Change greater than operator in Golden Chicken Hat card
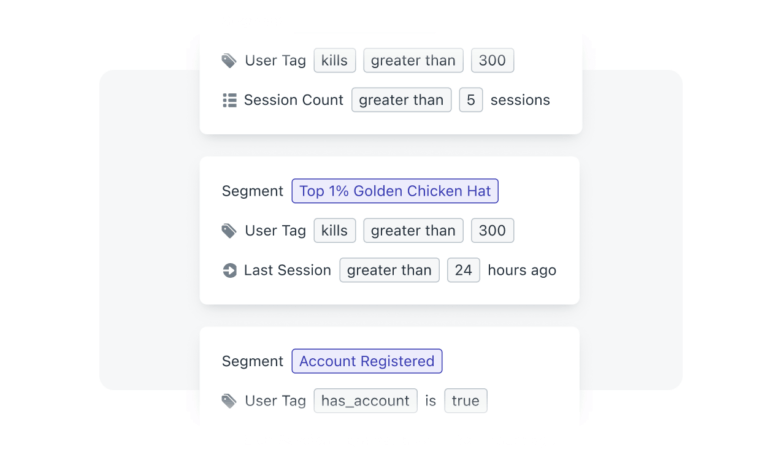Image resolution: width=782 pixels, height=460 pixels. click(x=413, y=230)
